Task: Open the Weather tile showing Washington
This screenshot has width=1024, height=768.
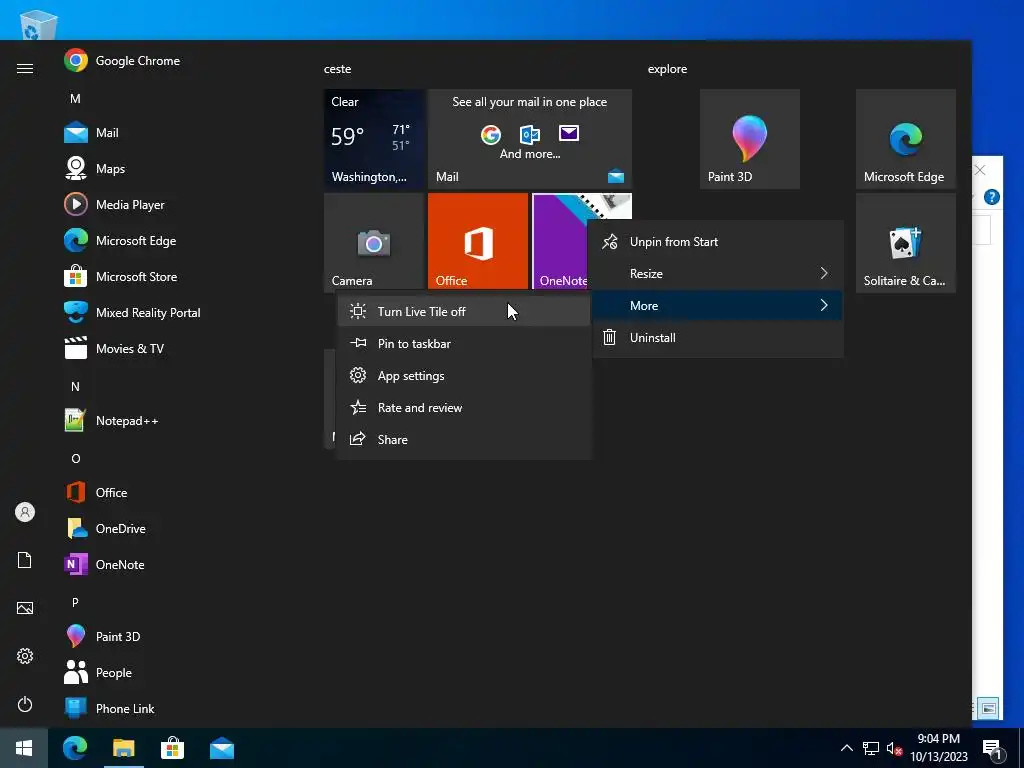Action: [x=374, y=139]
